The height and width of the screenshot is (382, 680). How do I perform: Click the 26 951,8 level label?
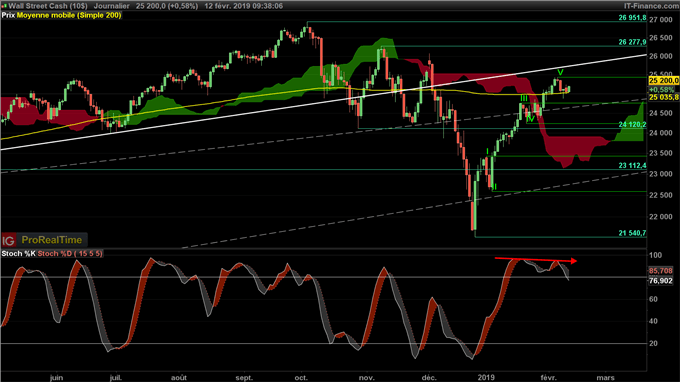coord(632,18)
